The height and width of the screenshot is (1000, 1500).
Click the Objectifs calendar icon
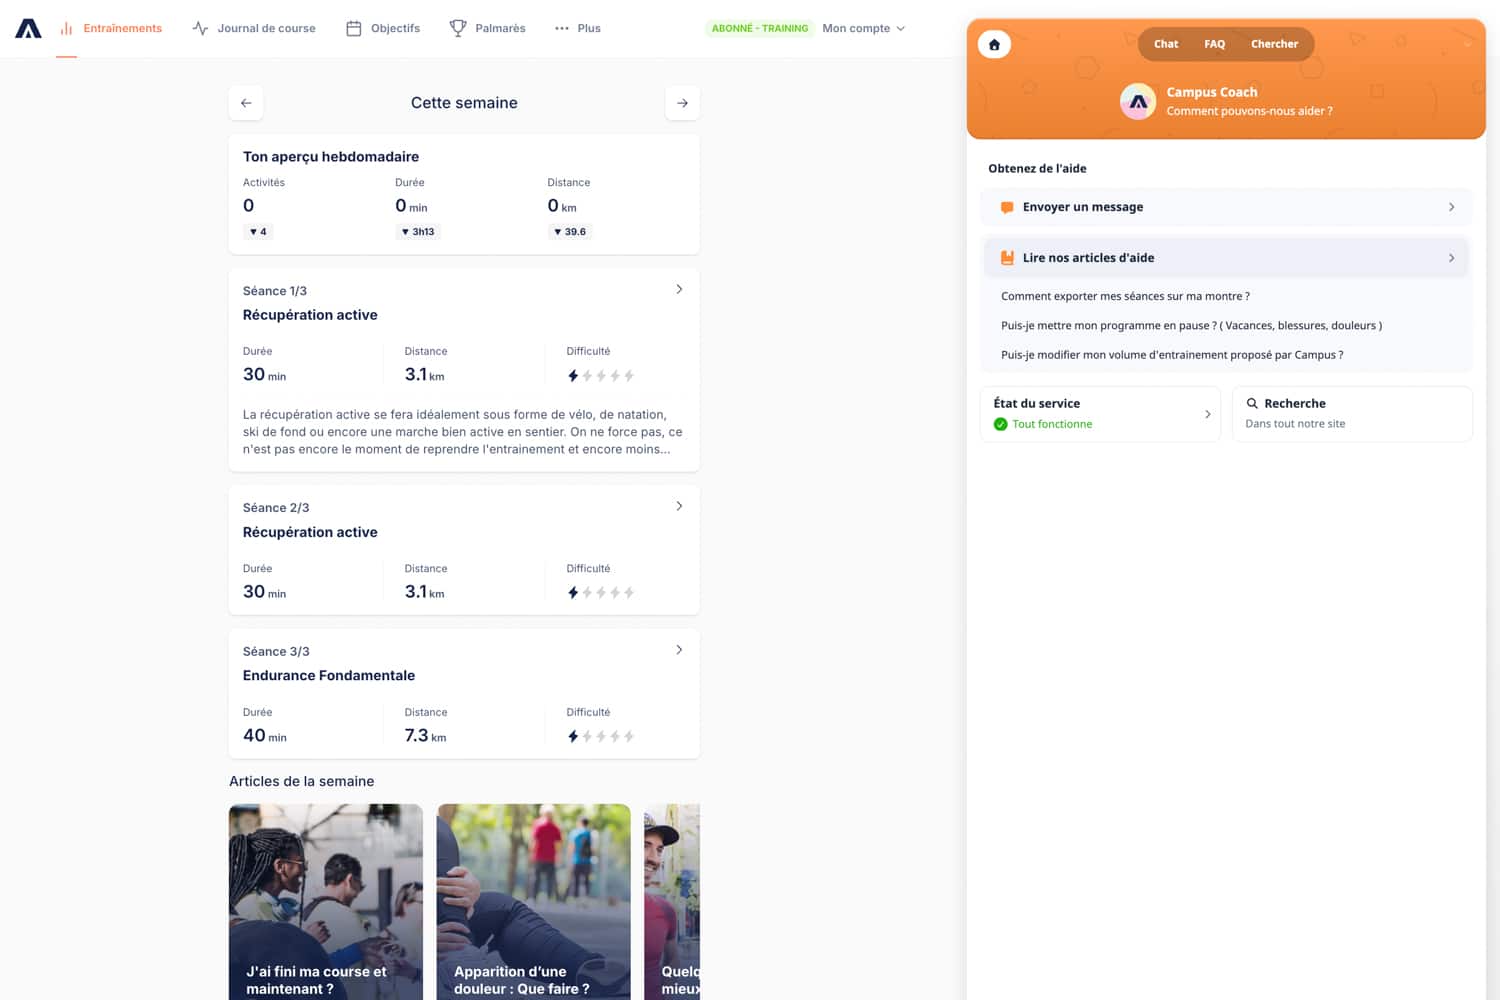(354, 28)
